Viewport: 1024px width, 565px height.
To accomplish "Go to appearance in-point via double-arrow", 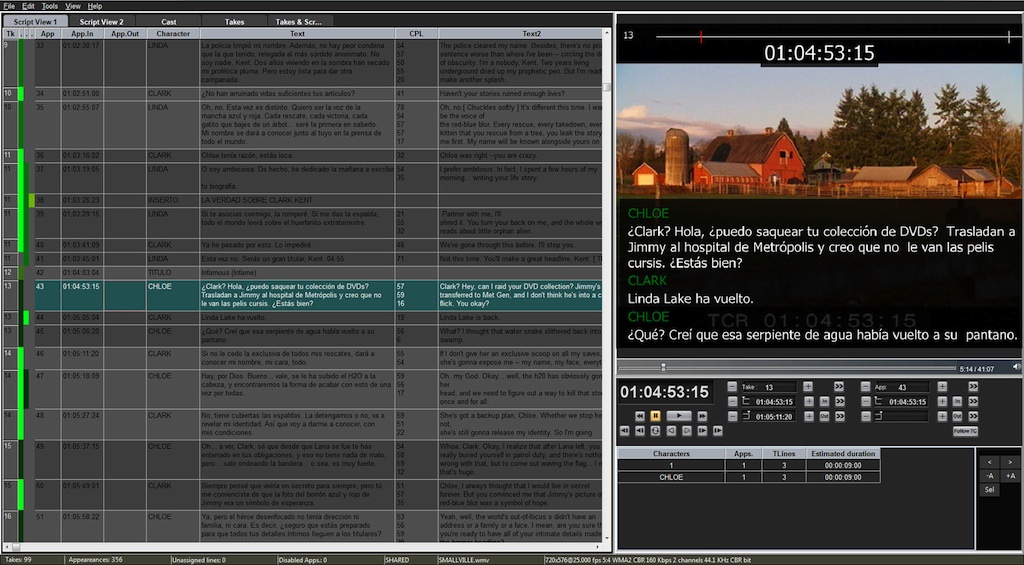I will tap(973, 402).
